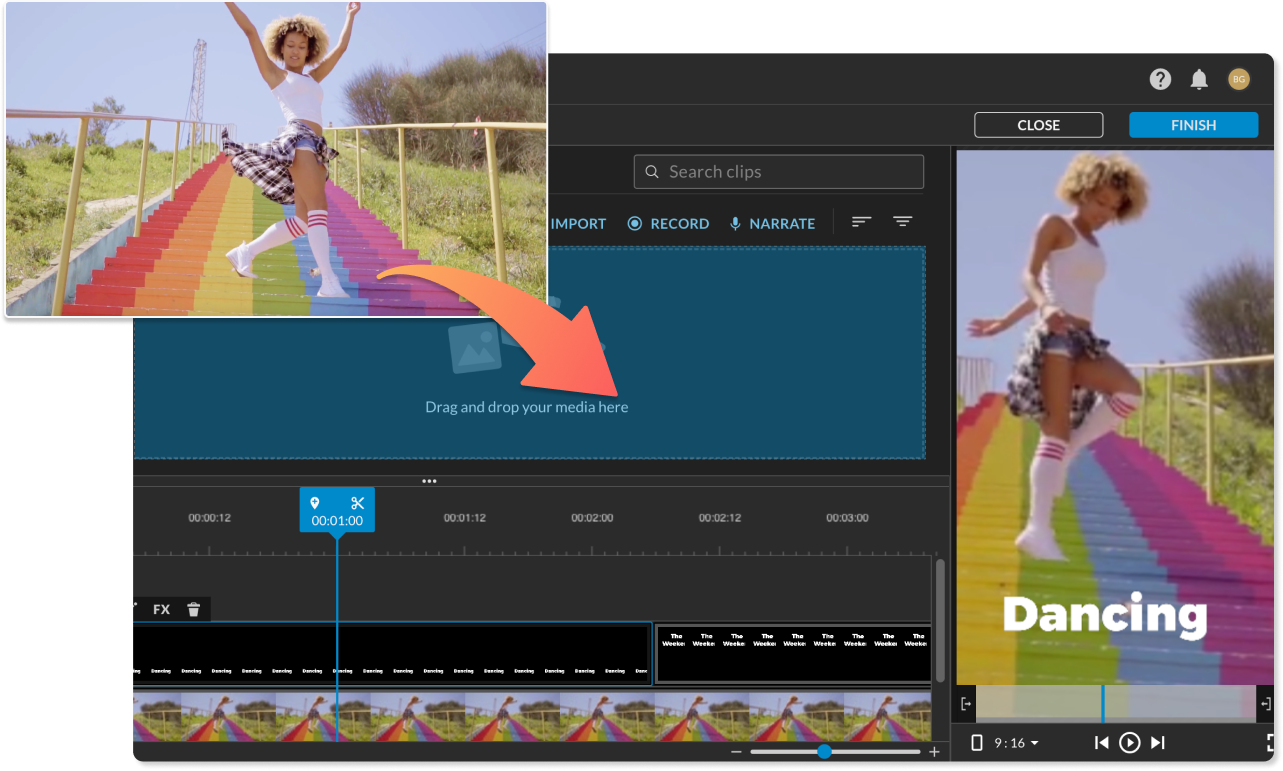Screen dimensions: 1283x771
Task: Select the NARRATE voiceover option
Action: click(772, 224)
